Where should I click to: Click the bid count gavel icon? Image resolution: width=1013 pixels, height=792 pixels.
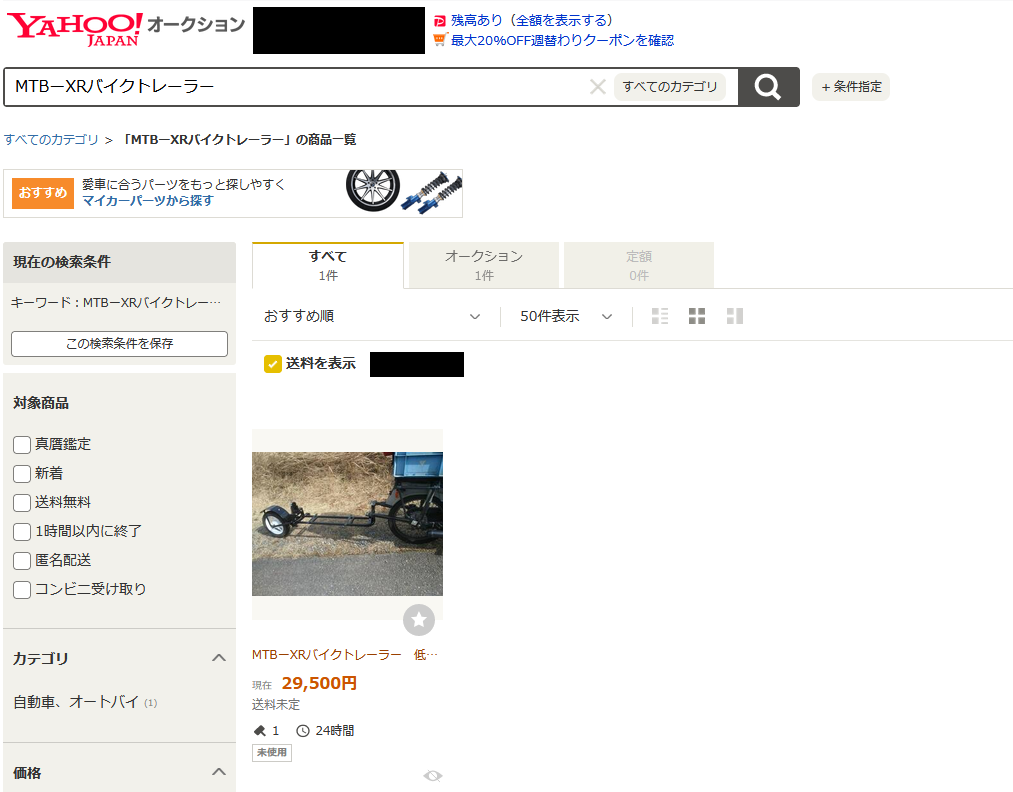click(x=260, y=731)
